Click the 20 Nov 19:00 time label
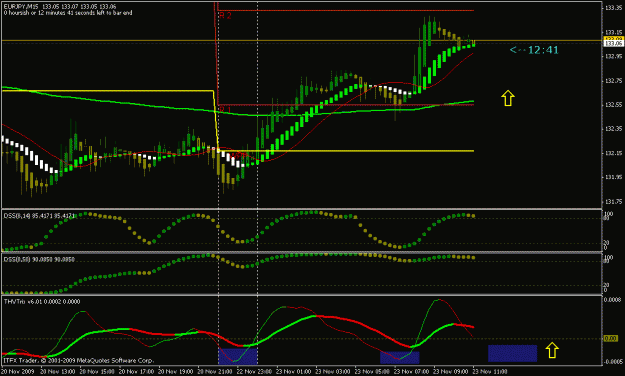 tap(175, 372)
